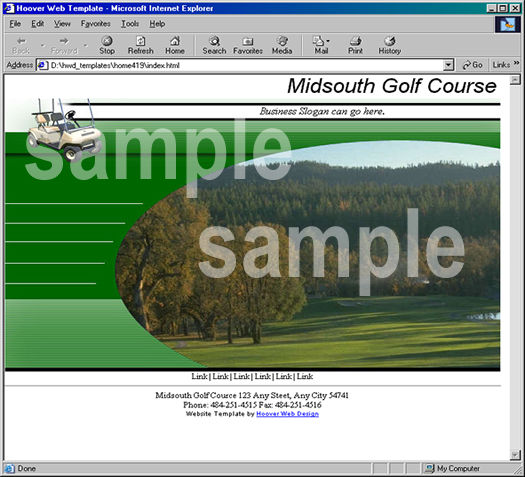Image resolution: width=525 pixels, height=477 pixels.
Task: Click the third Link in footer navigation
Action: tap(241, 376)
